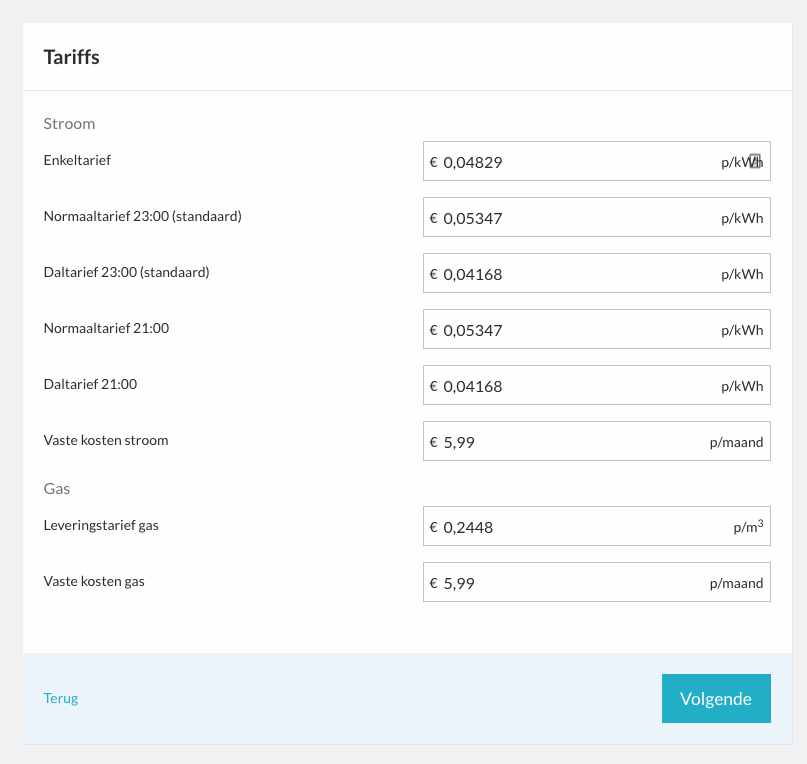Click into the Normaaltarief 21:00 field
Viewport: 807px width, 764px height.
click(597, 329)
